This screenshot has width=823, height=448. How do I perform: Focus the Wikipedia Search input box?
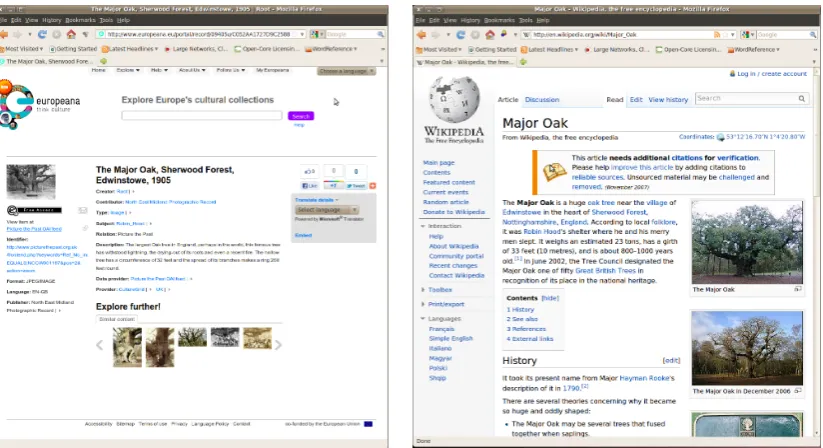click(746, 98)
